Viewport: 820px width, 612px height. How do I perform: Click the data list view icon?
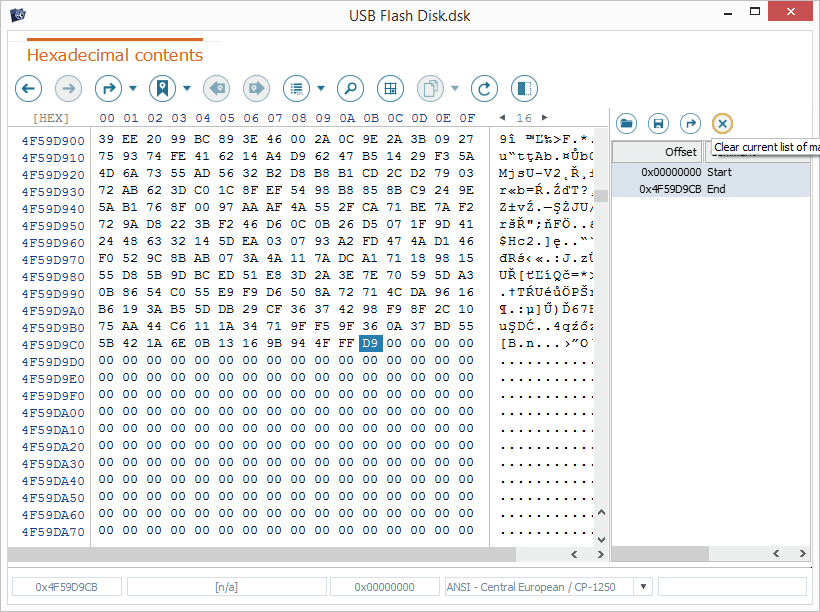coord(296,89)
